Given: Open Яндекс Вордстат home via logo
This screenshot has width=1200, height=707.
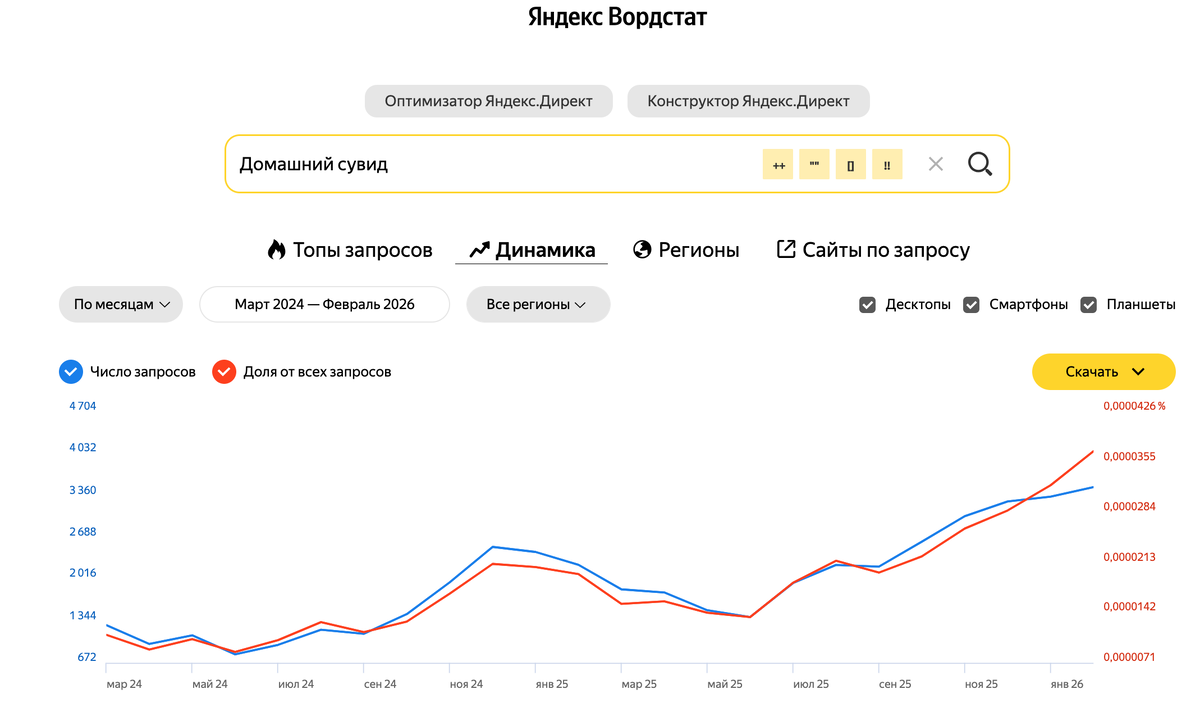Looking at the screenshot, I should tap(618, 17).
